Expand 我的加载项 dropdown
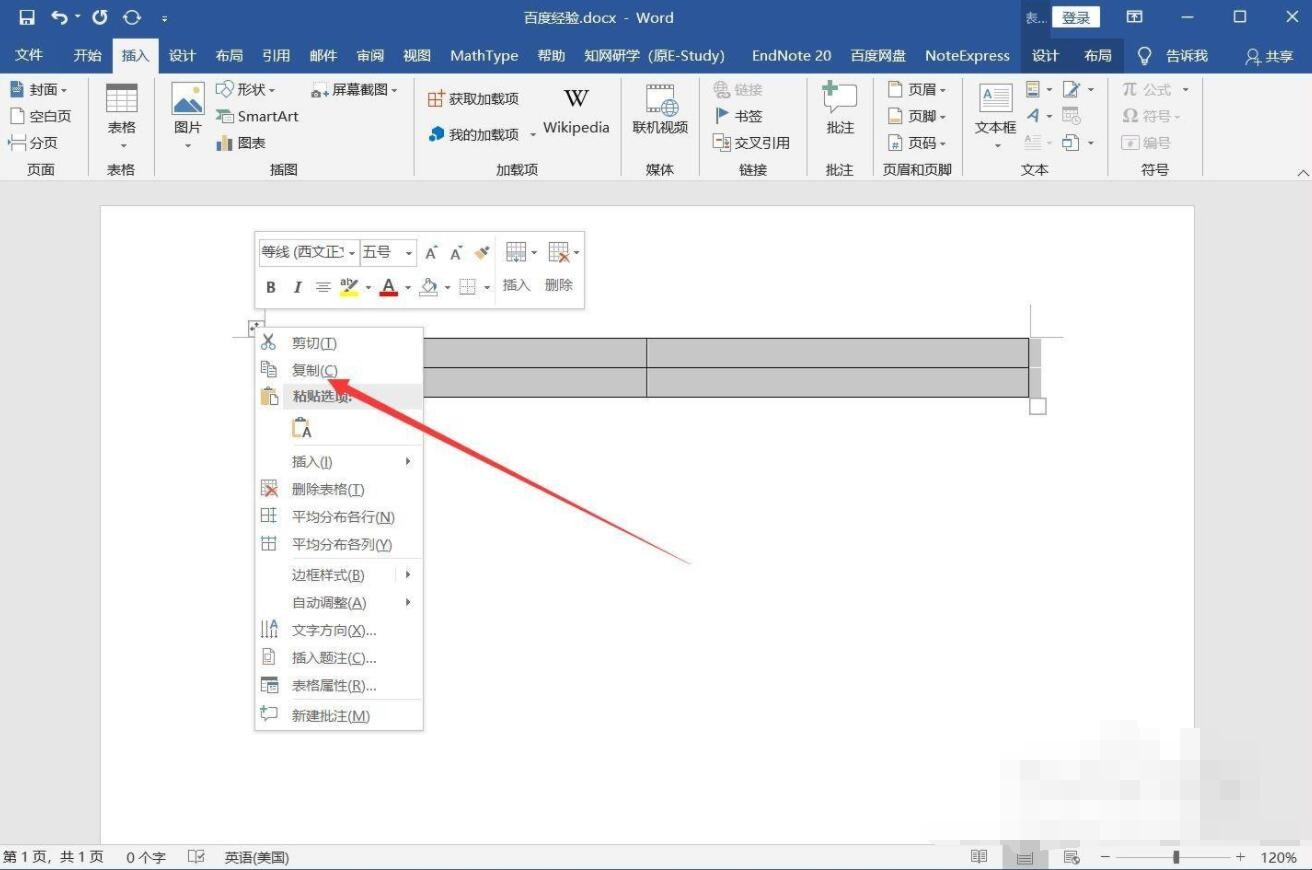The height and width of the screenshot is (870, 1312). (x=533, y=134)
